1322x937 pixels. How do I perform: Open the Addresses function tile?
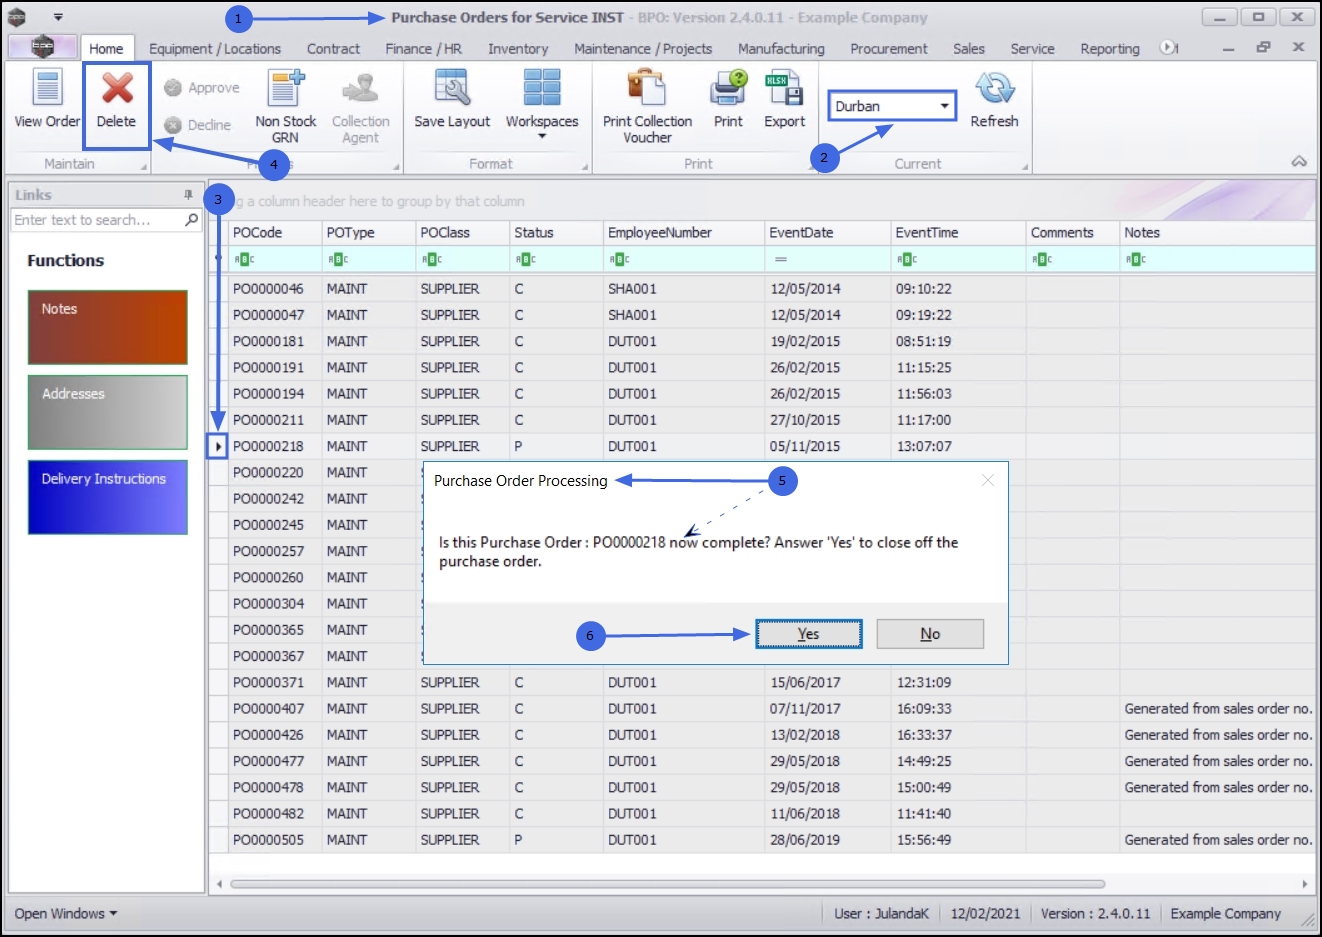(x=108, y=412)
